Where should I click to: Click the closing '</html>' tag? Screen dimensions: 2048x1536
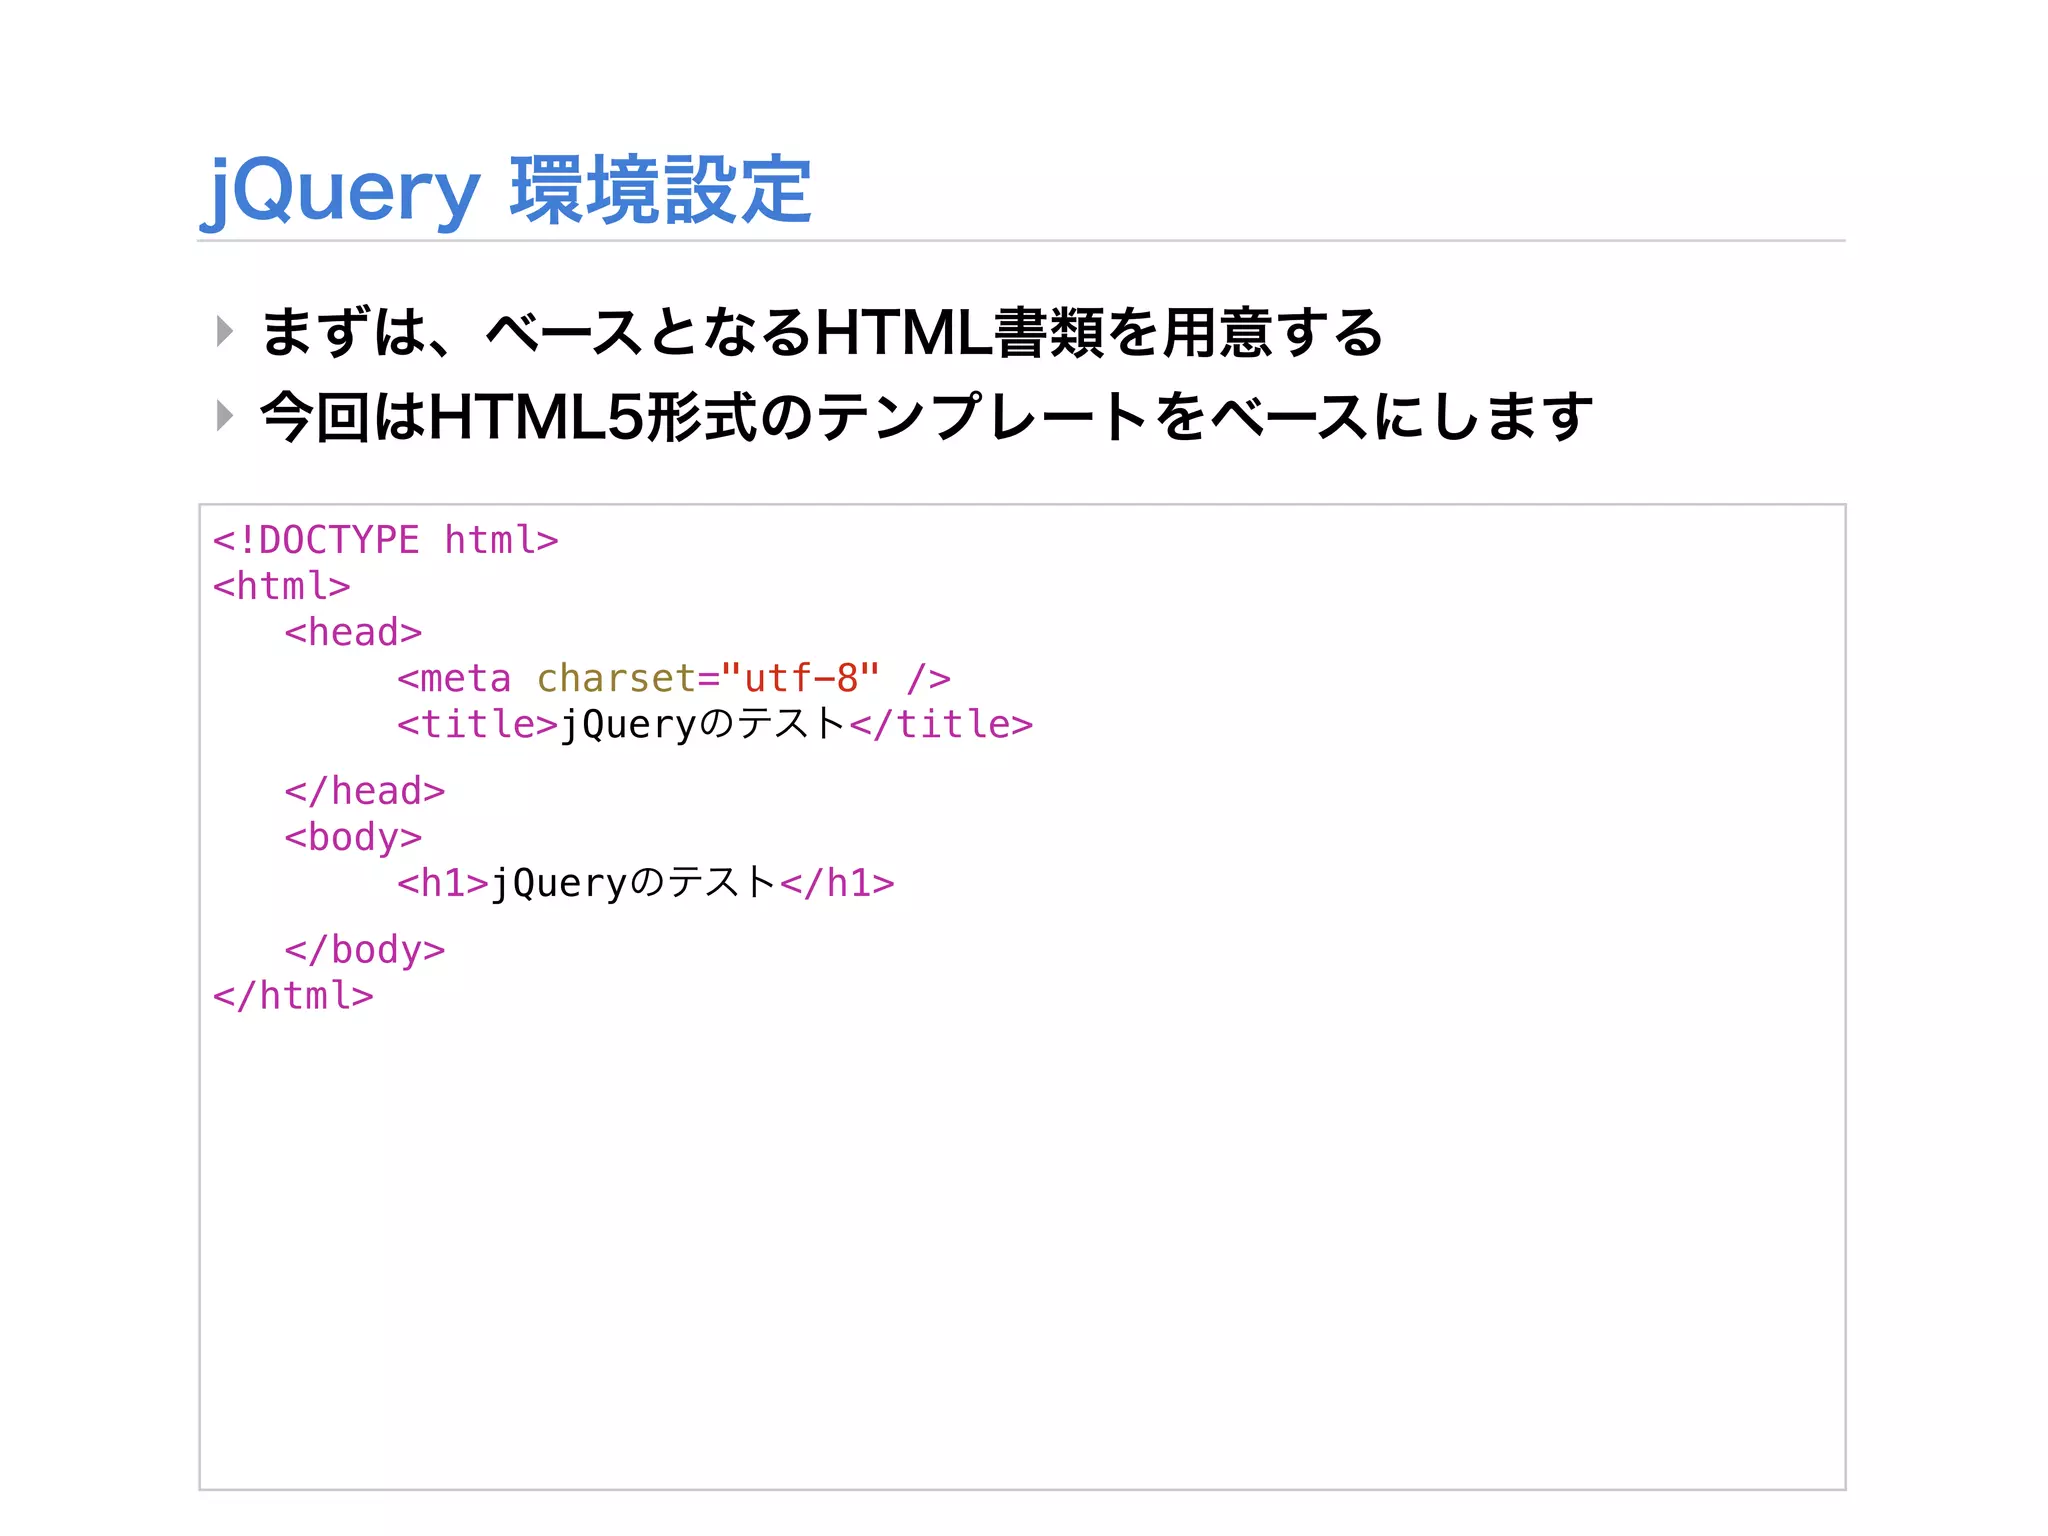pos(293,996)
